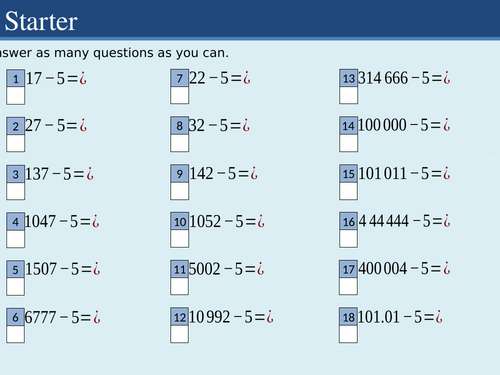This screenshot has height=375, width=500.
Task: Click the answer box below 137 − 5
Action: click(x=16, y=191)
